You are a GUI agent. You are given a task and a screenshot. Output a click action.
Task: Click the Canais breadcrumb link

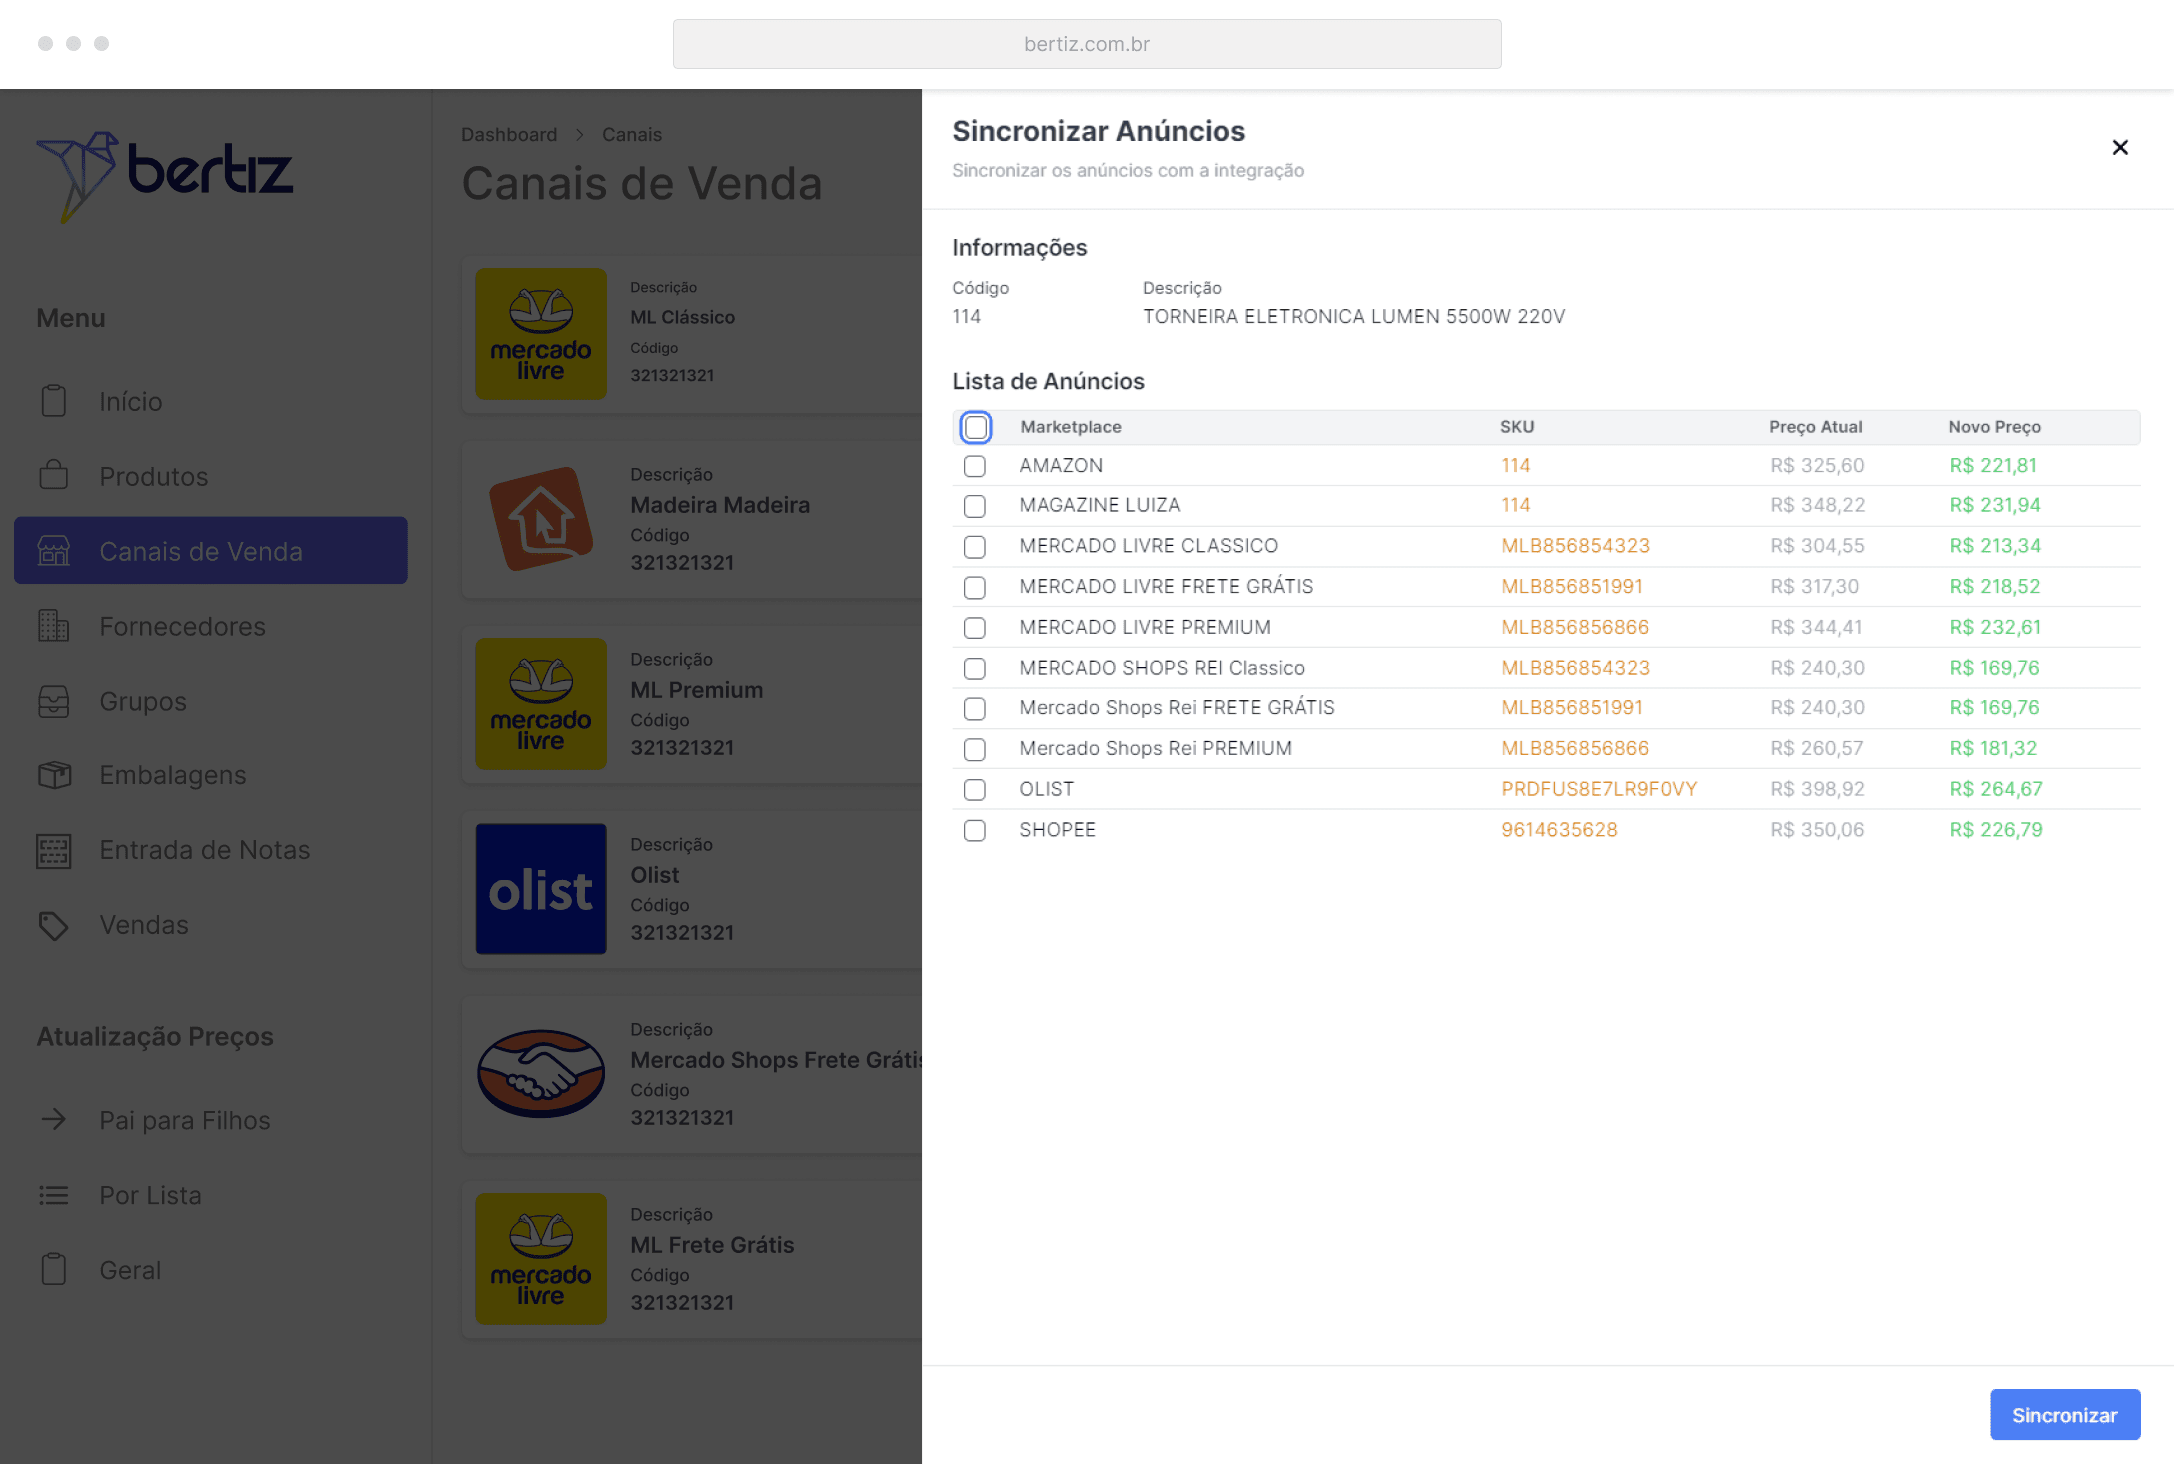pyautogui.click(x=632, y=134)
